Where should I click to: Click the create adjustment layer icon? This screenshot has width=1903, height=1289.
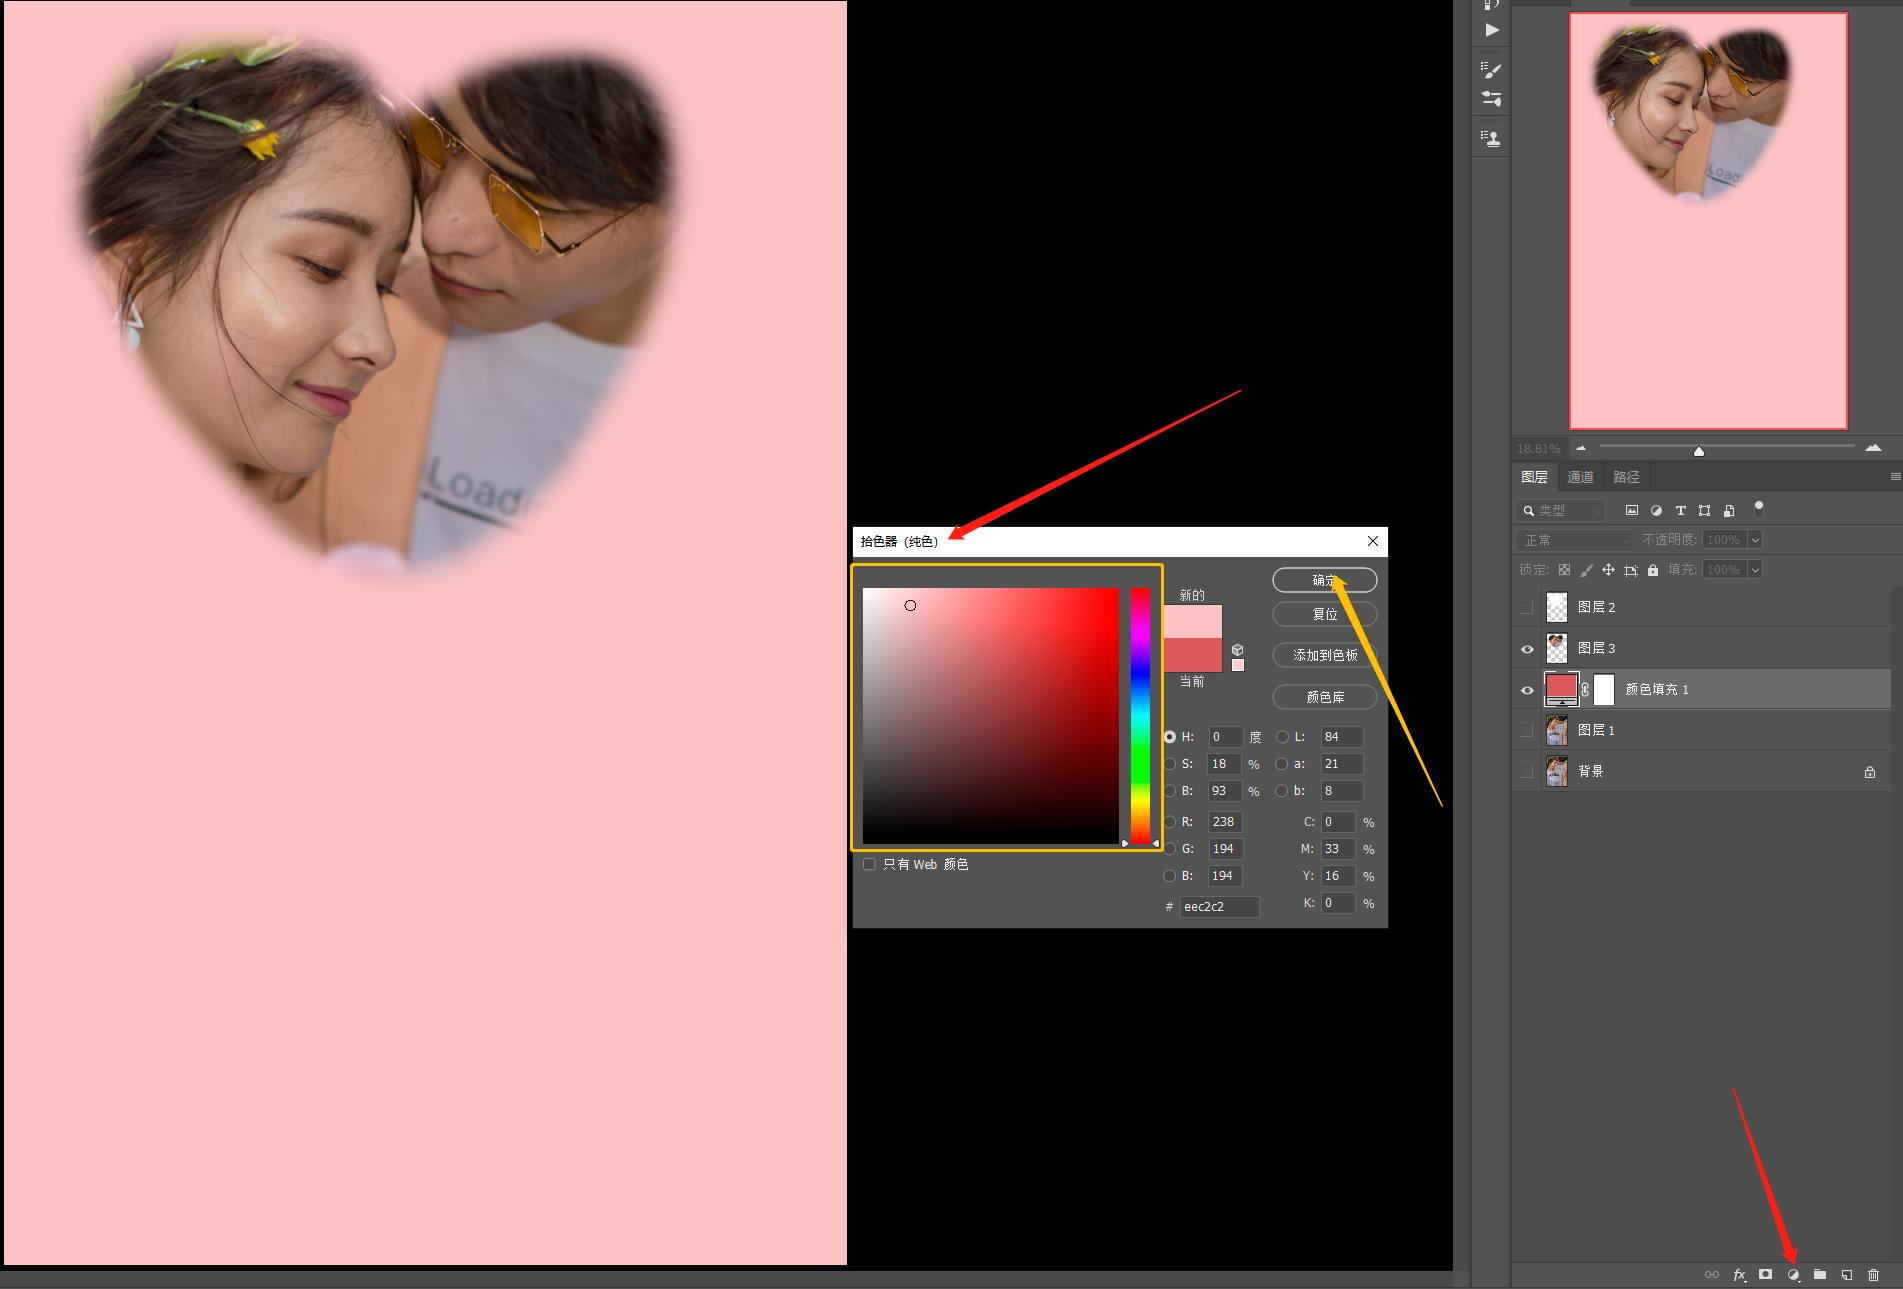tap(1793, 1275)
